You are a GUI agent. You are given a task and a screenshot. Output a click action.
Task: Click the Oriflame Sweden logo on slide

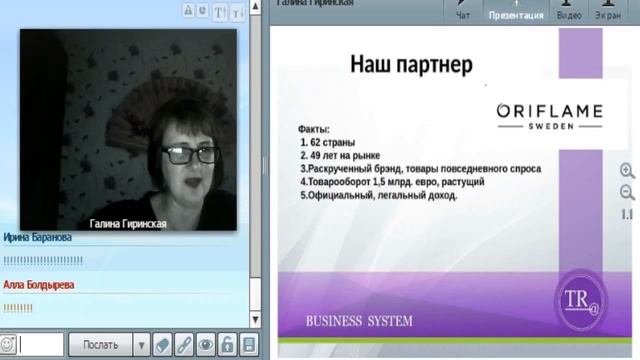coord(549,116)
